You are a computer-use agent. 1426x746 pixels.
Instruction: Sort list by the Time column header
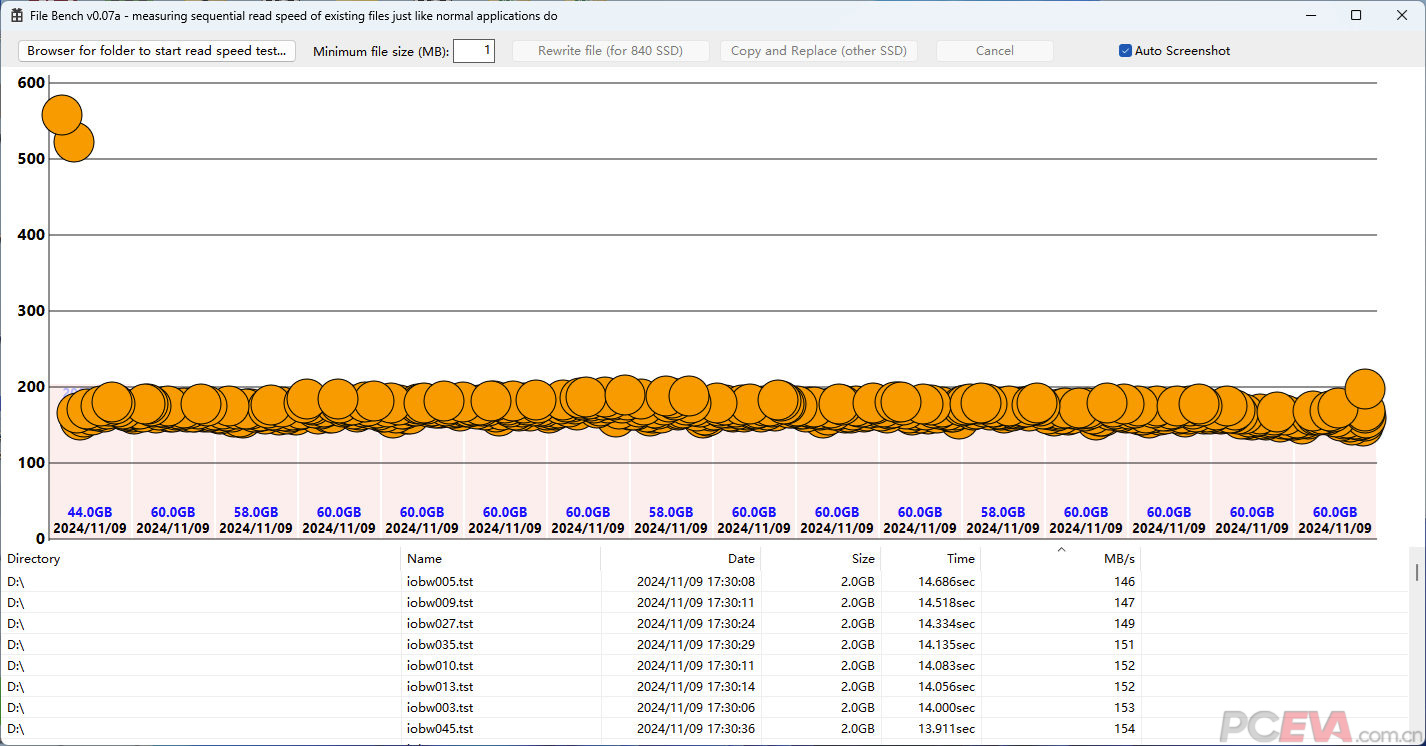930,559
